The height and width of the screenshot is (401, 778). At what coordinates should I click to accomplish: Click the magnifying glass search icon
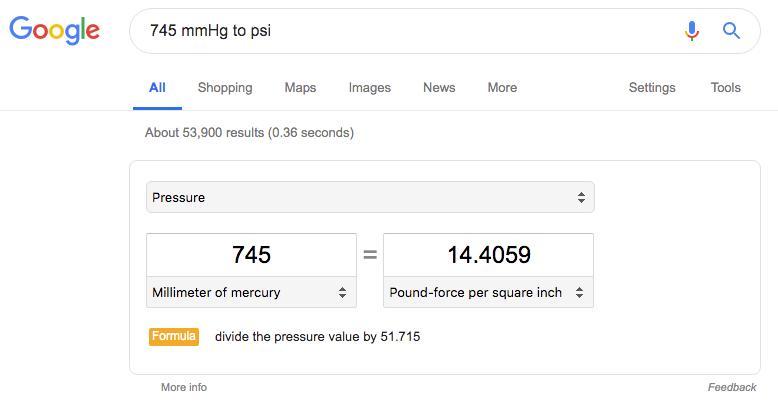[x=731, y=31]
